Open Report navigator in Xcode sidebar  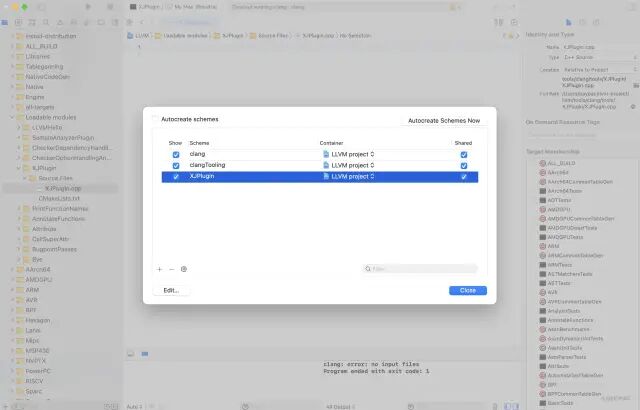115,22
